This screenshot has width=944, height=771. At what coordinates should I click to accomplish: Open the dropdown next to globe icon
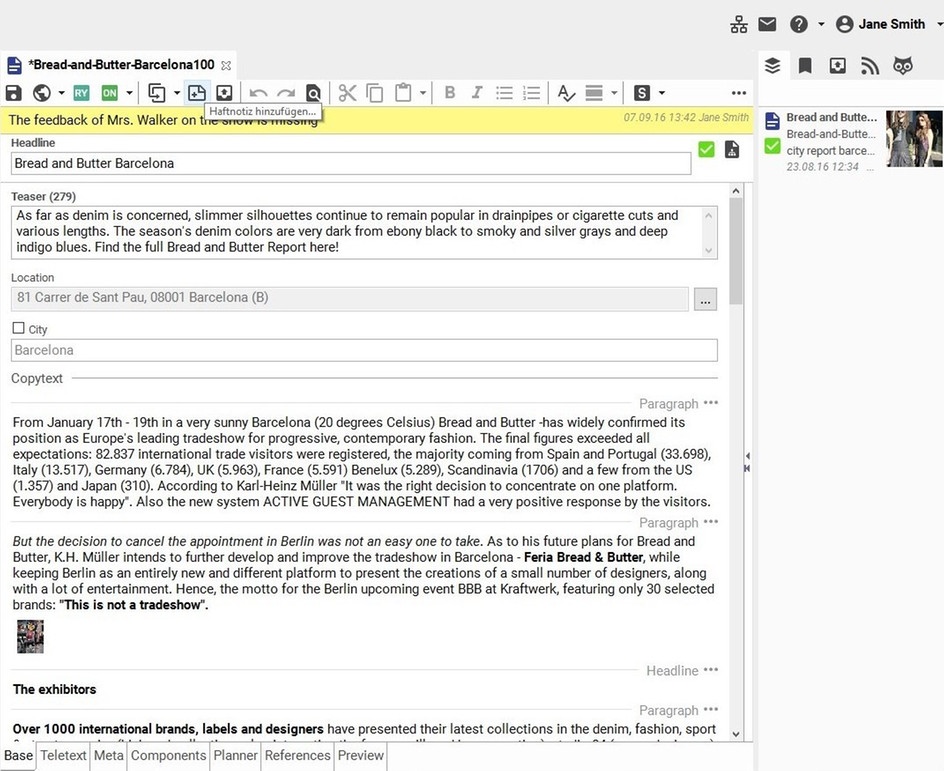coord(61,93)
